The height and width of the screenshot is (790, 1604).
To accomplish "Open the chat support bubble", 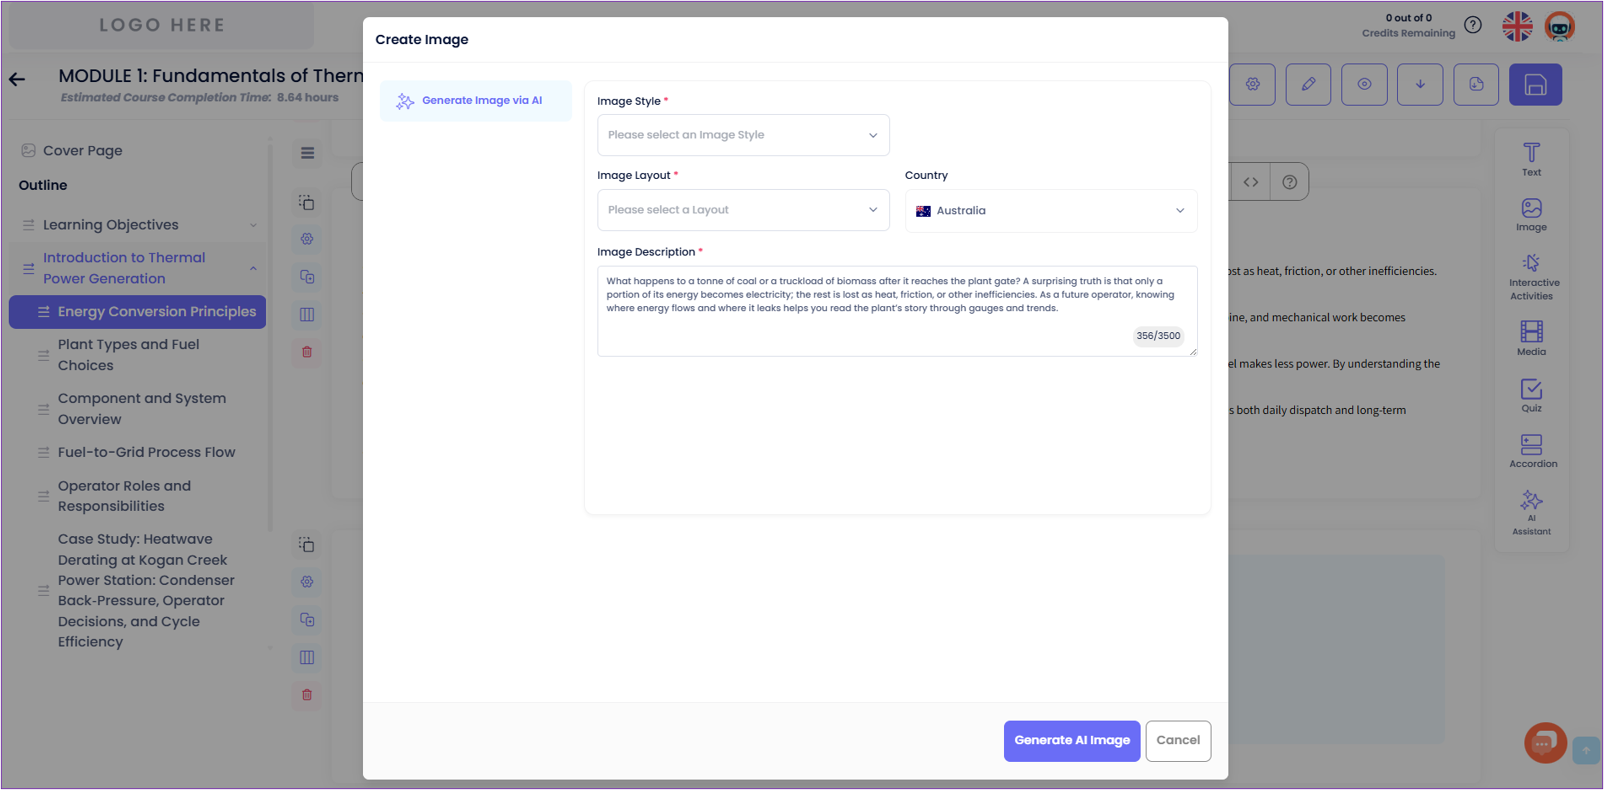I will pyautogui.click(x=1544, y=743).
